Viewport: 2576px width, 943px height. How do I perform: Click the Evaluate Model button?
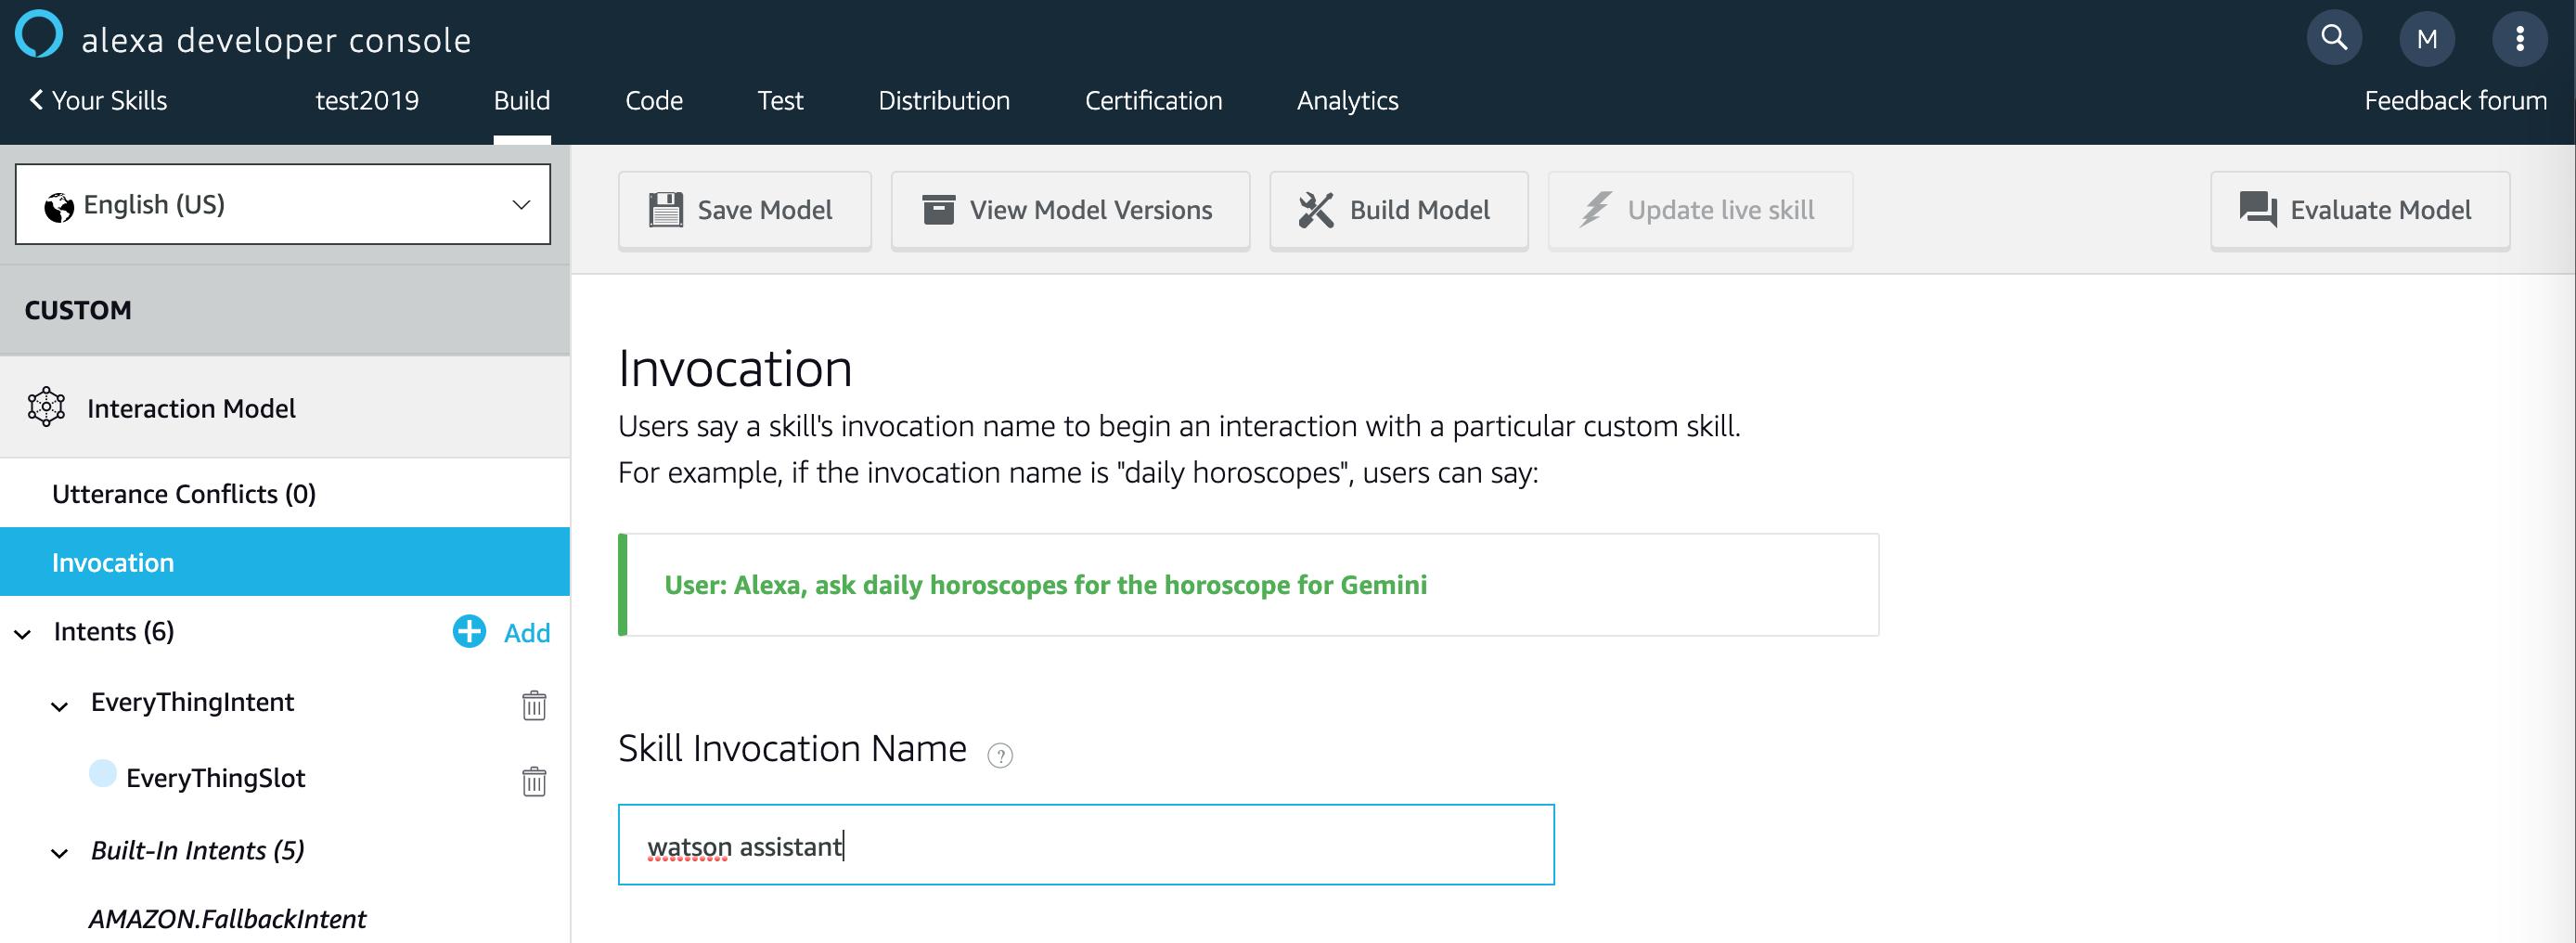(2360, 210)
